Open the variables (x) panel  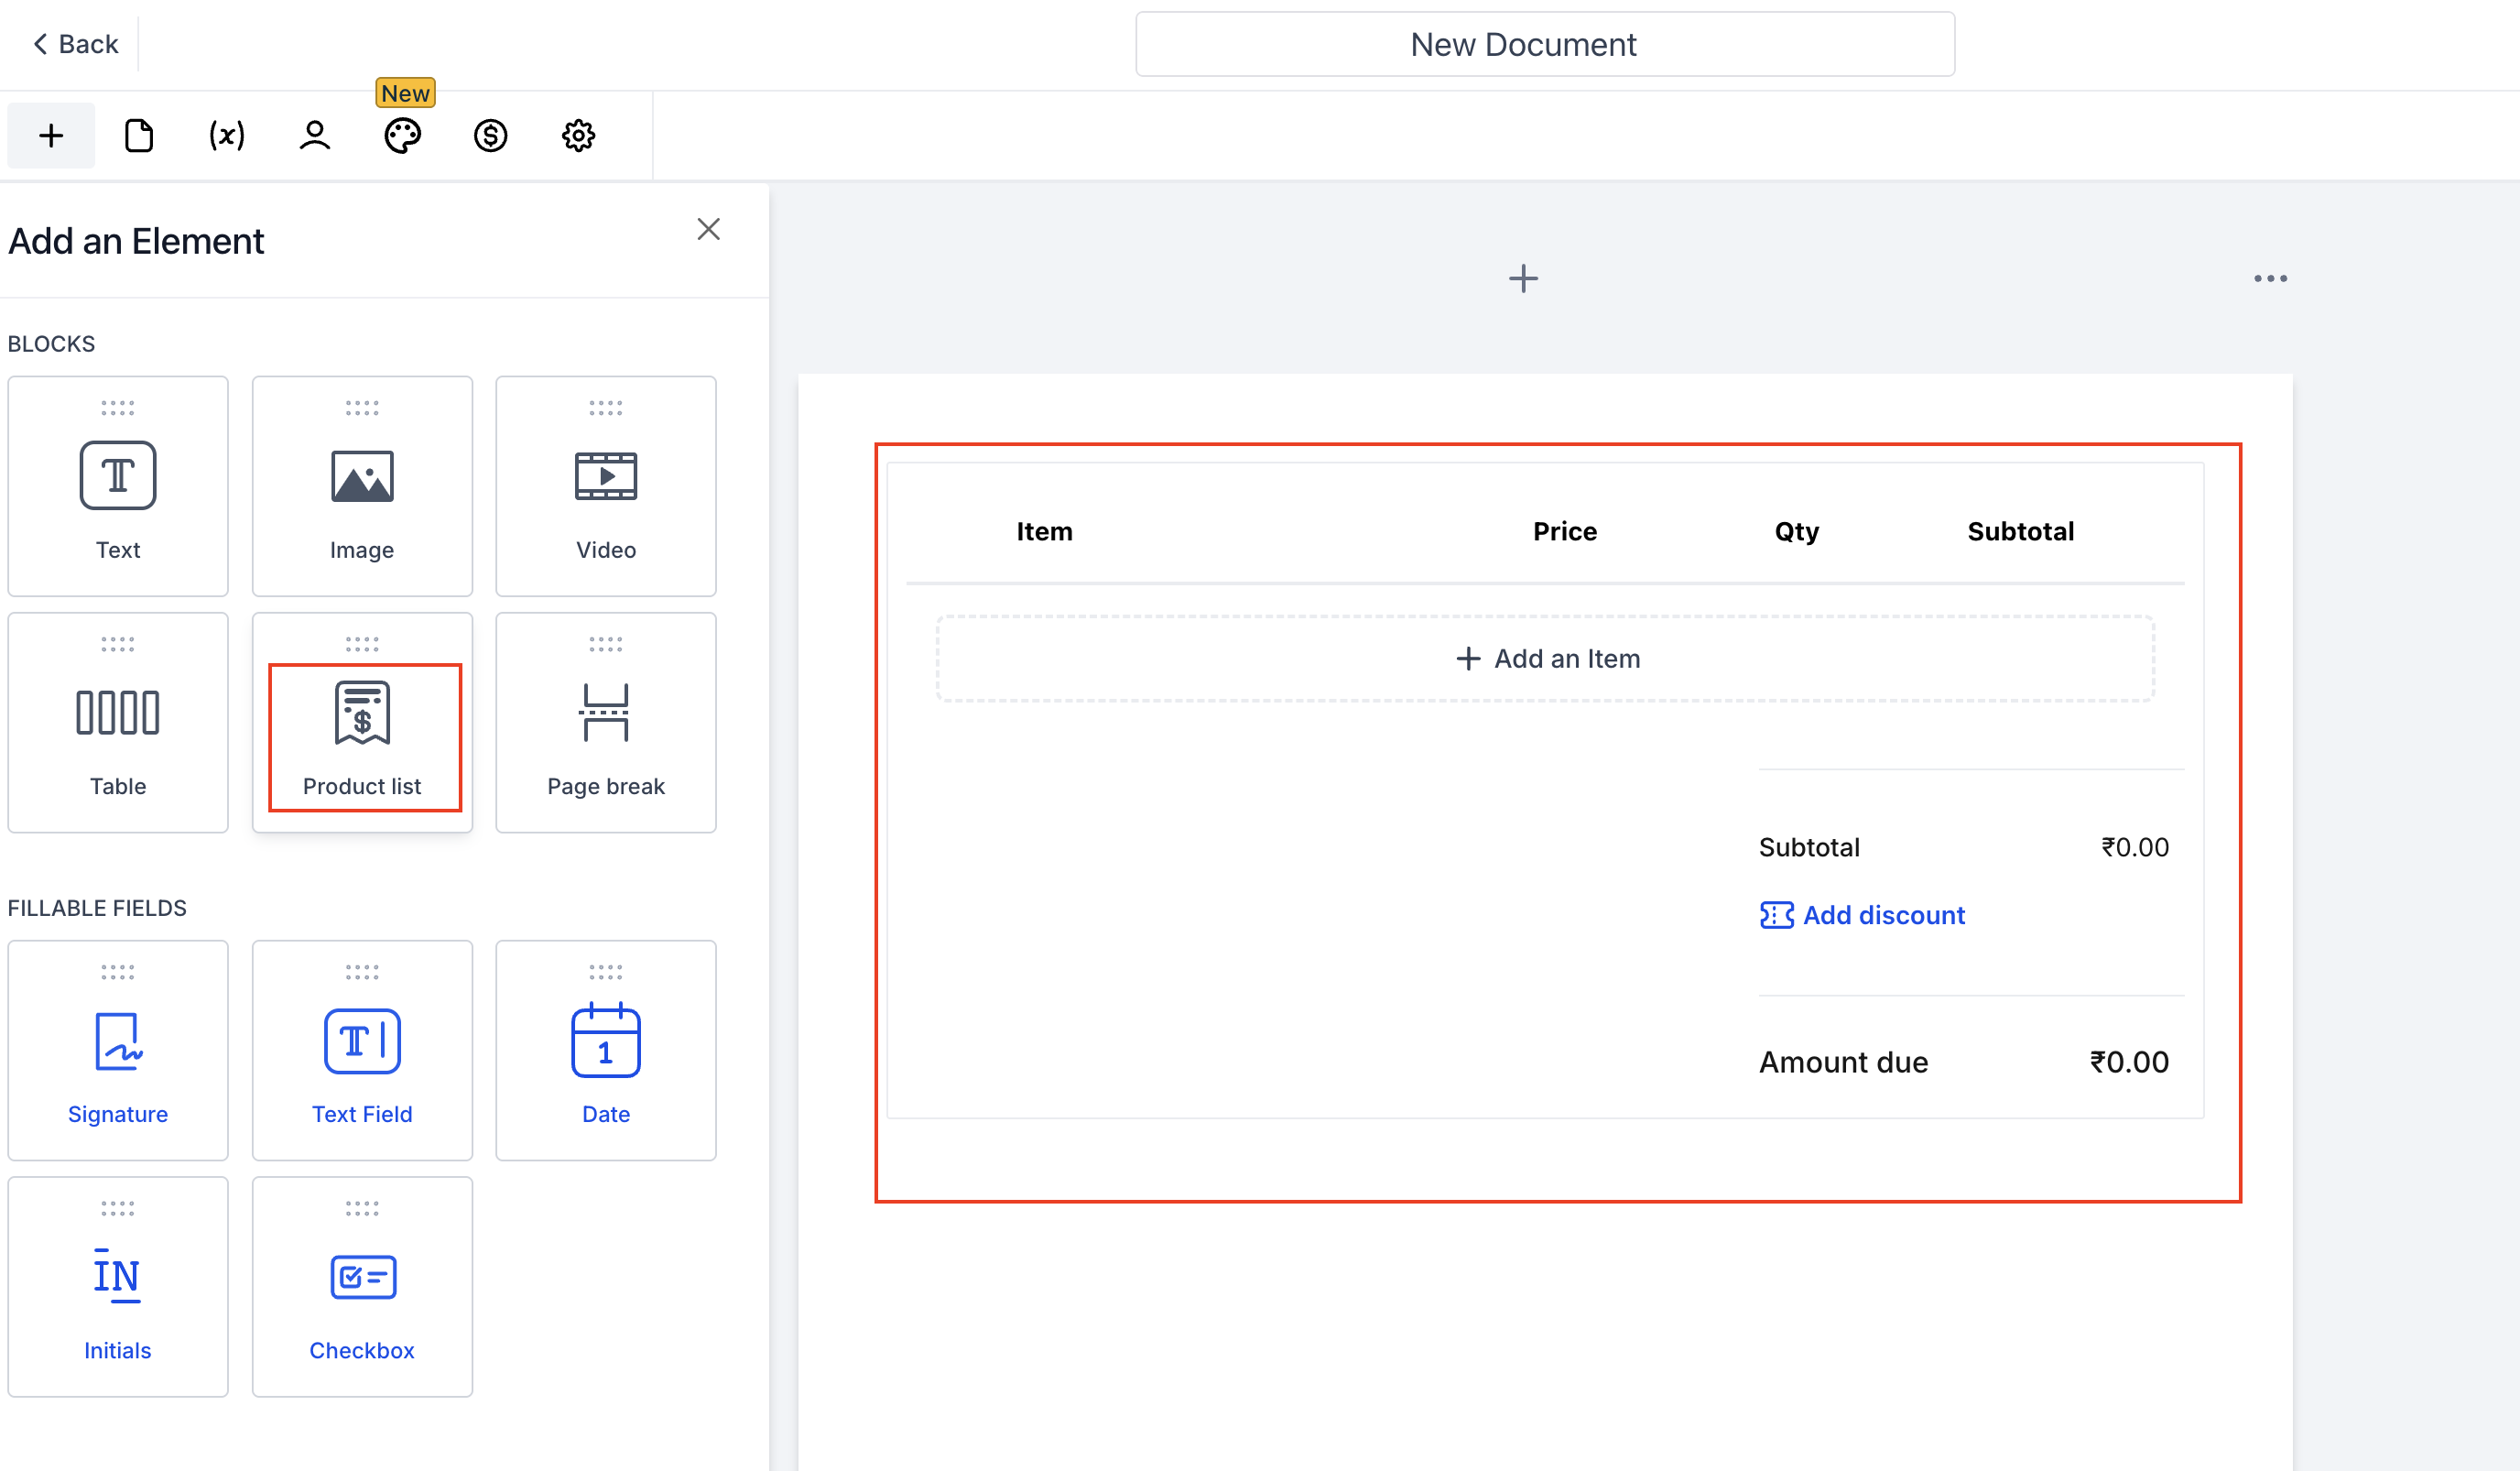pos(227,135)
